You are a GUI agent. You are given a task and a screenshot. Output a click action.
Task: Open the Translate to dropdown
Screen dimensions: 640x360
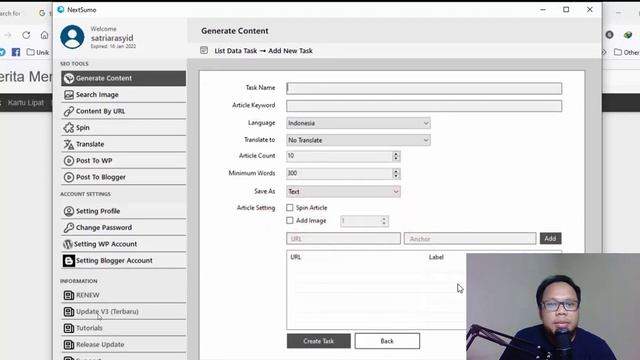358,140
